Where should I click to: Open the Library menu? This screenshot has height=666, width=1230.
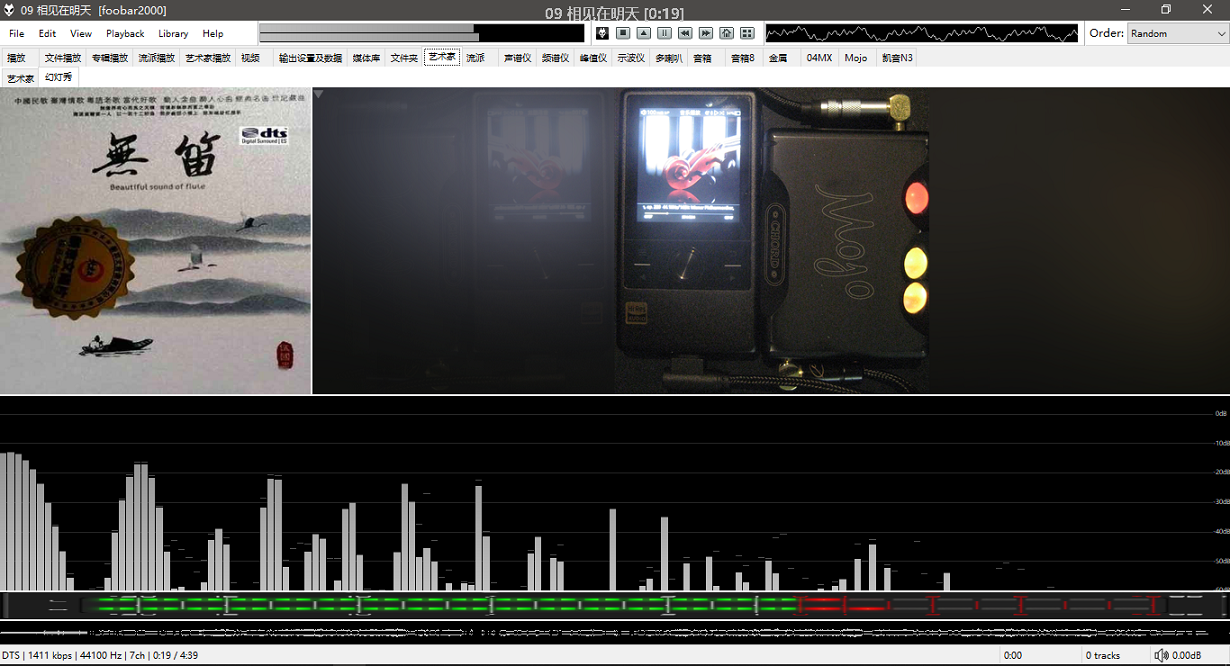173,34
